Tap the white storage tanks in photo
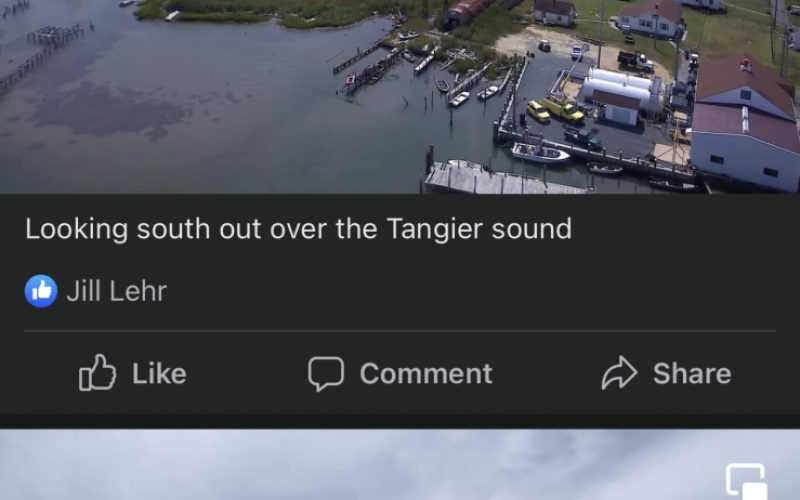The height and width of the screenshot is (500, 800). click(x=619, y=87)
